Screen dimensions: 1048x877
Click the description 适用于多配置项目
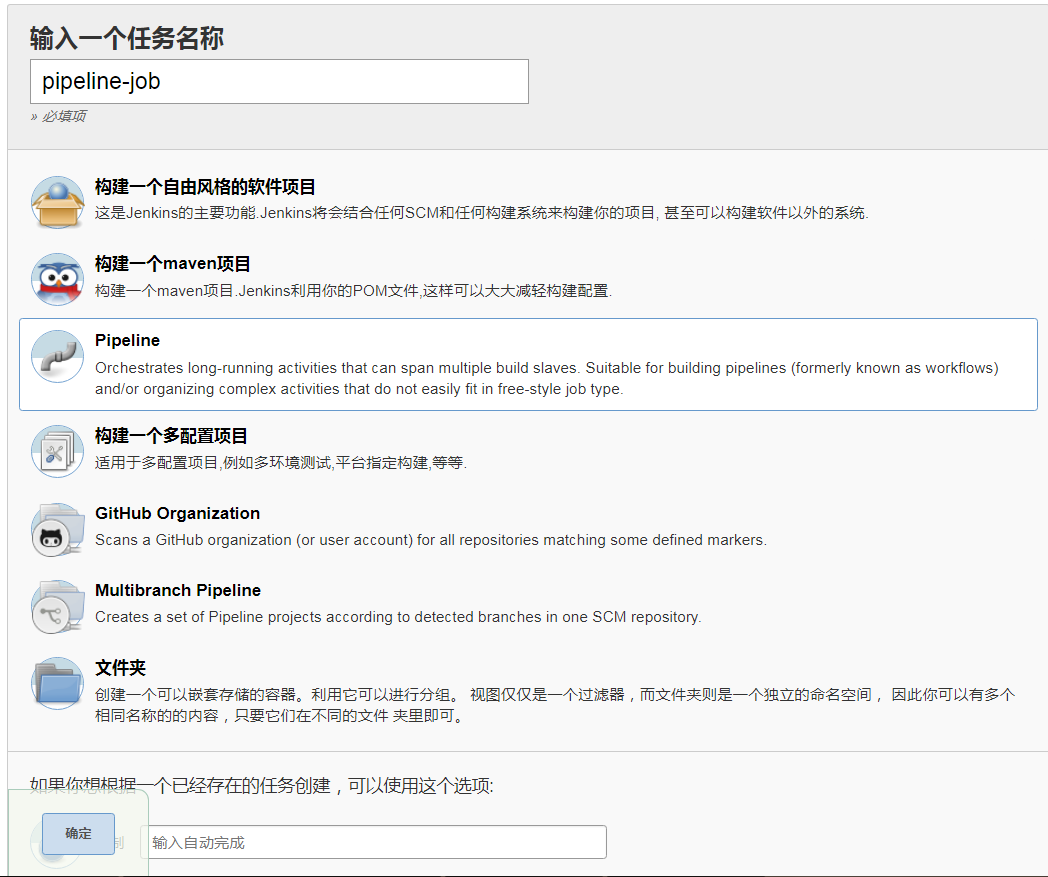pos(281,463)
